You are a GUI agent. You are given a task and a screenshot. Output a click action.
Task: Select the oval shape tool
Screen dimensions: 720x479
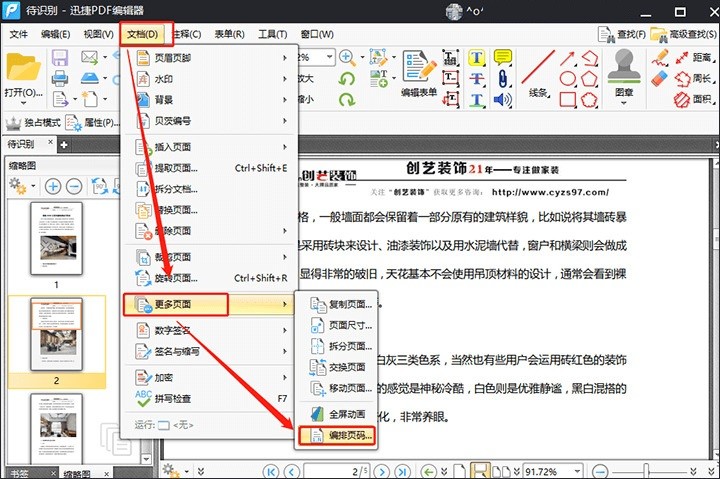(x=568, y=79)
